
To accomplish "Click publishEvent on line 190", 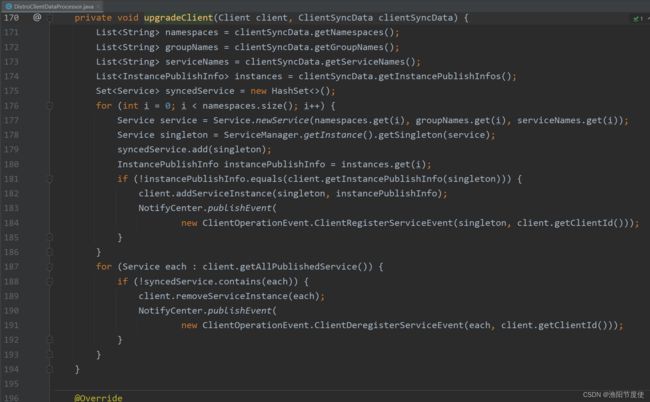I will [239, 311].
